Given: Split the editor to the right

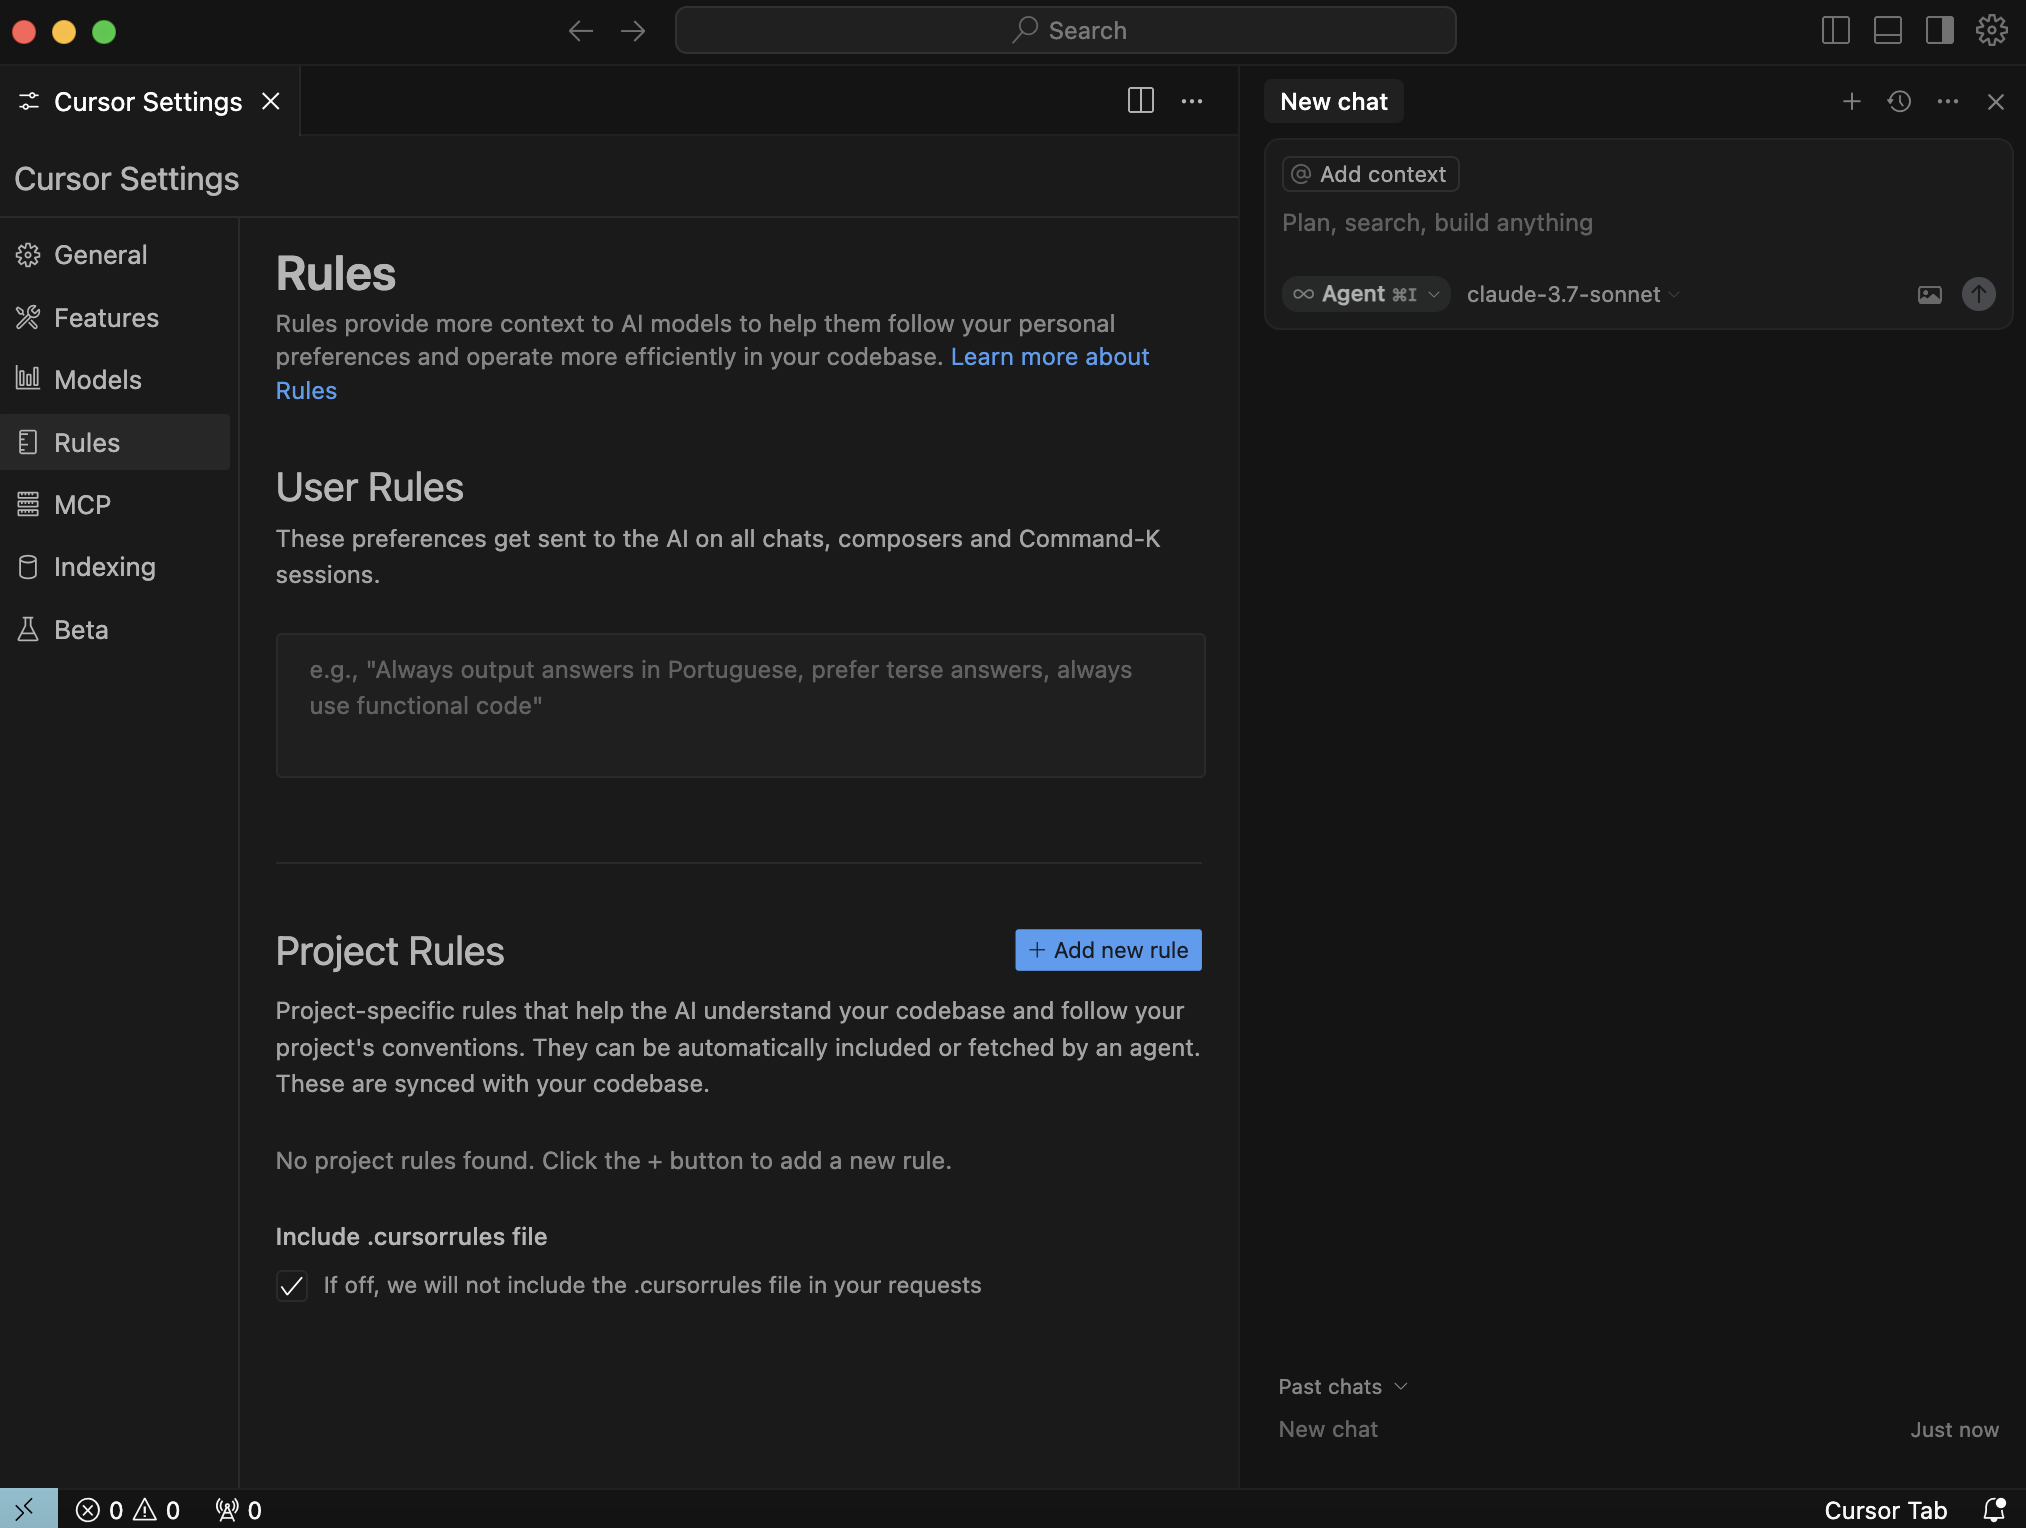Looking at the screenshot, I should coord(1141,101).
